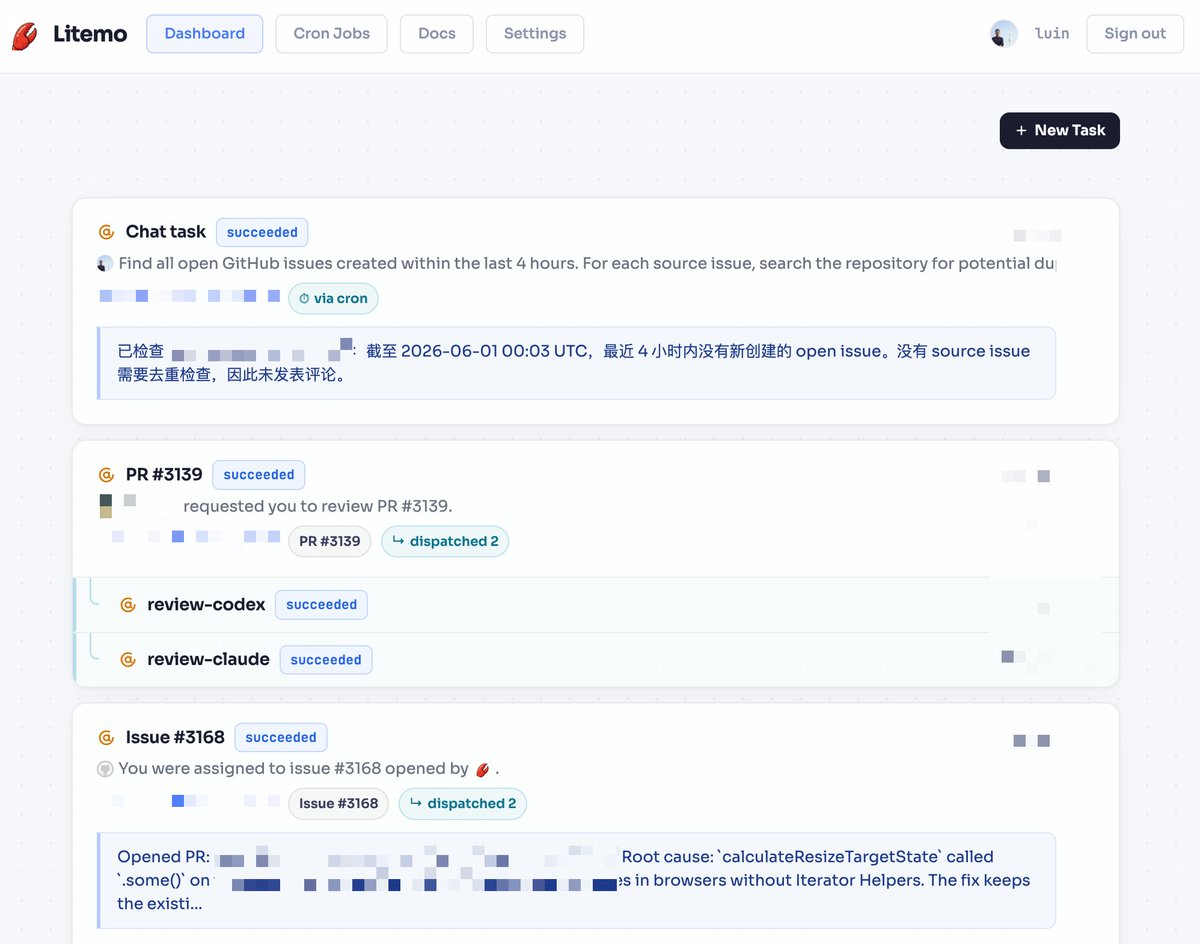Click the PR #3139 agent icon
1200x944 pixels.
coord(106,475)
